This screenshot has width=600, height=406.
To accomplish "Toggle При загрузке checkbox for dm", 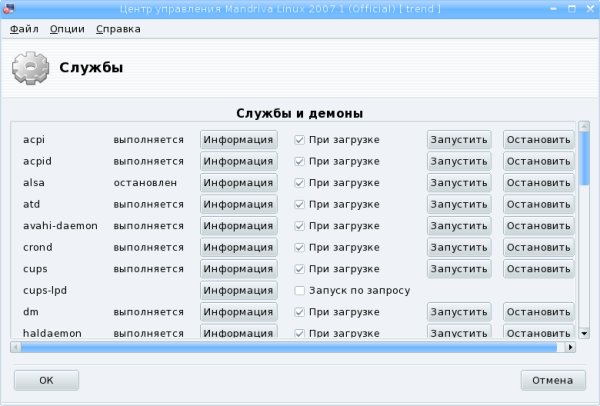I will [300, 312].
